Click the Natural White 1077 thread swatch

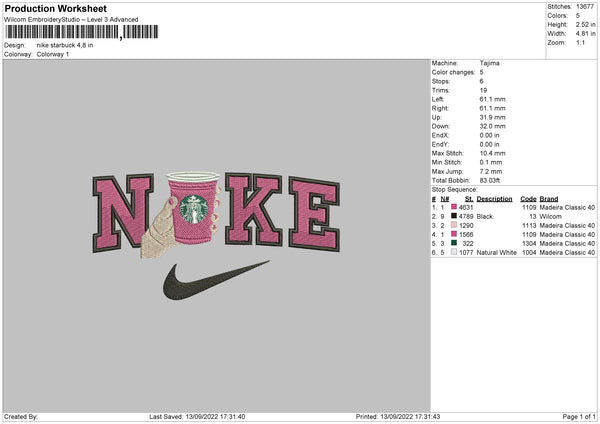(454, 252)
